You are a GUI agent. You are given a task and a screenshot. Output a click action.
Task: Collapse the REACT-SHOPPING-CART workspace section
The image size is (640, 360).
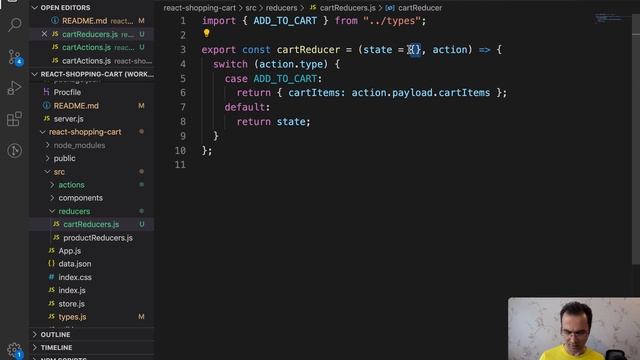pos(35,74)
